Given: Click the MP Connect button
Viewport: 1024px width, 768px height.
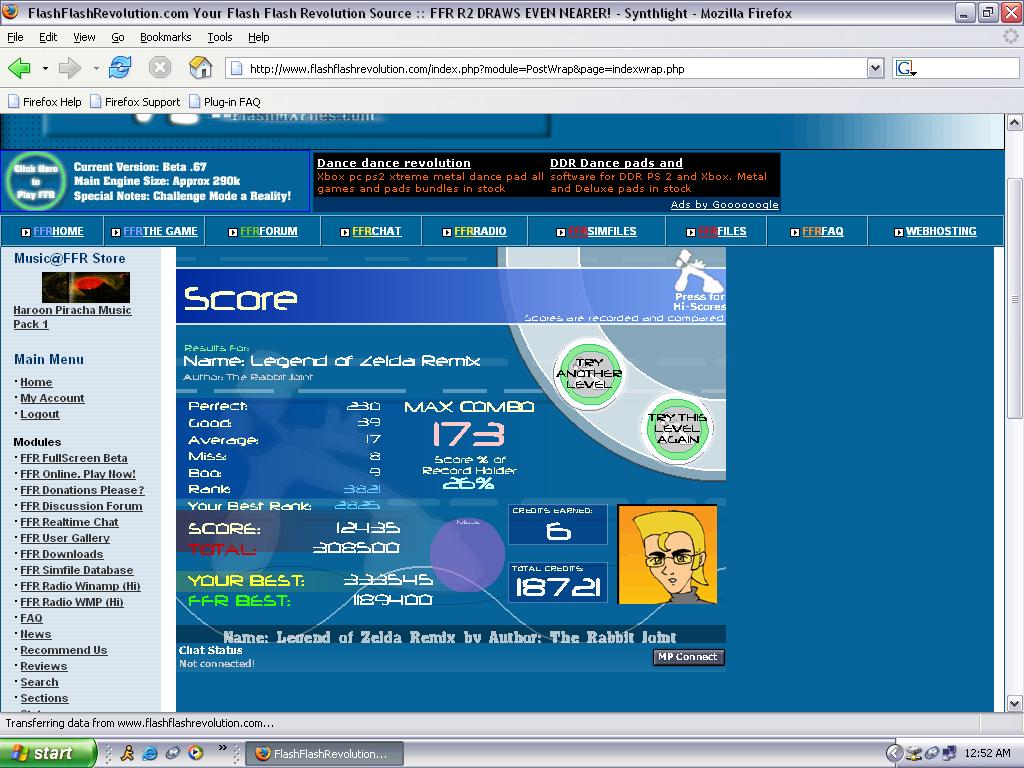Looking at the screenshot, I should point(688,657).
